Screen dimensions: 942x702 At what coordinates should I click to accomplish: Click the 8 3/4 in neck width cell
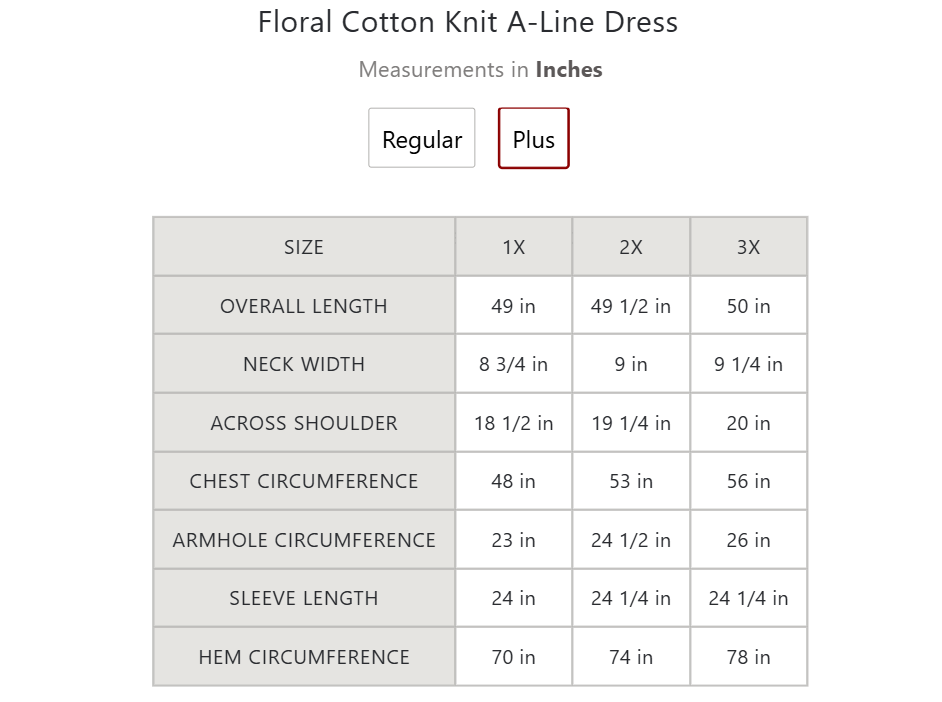pos(514,364)
